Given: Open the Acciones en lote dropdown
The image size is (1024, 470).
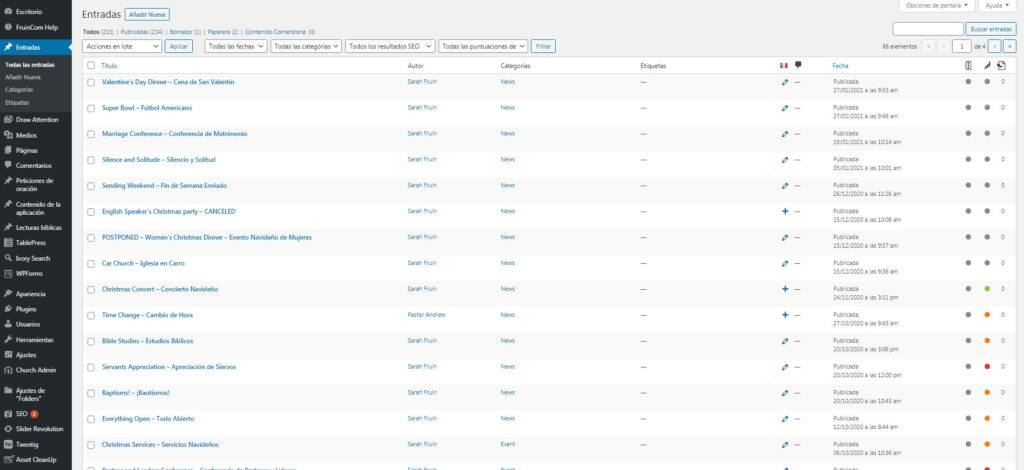Looking at the screenshot, I should coord(122,46).
